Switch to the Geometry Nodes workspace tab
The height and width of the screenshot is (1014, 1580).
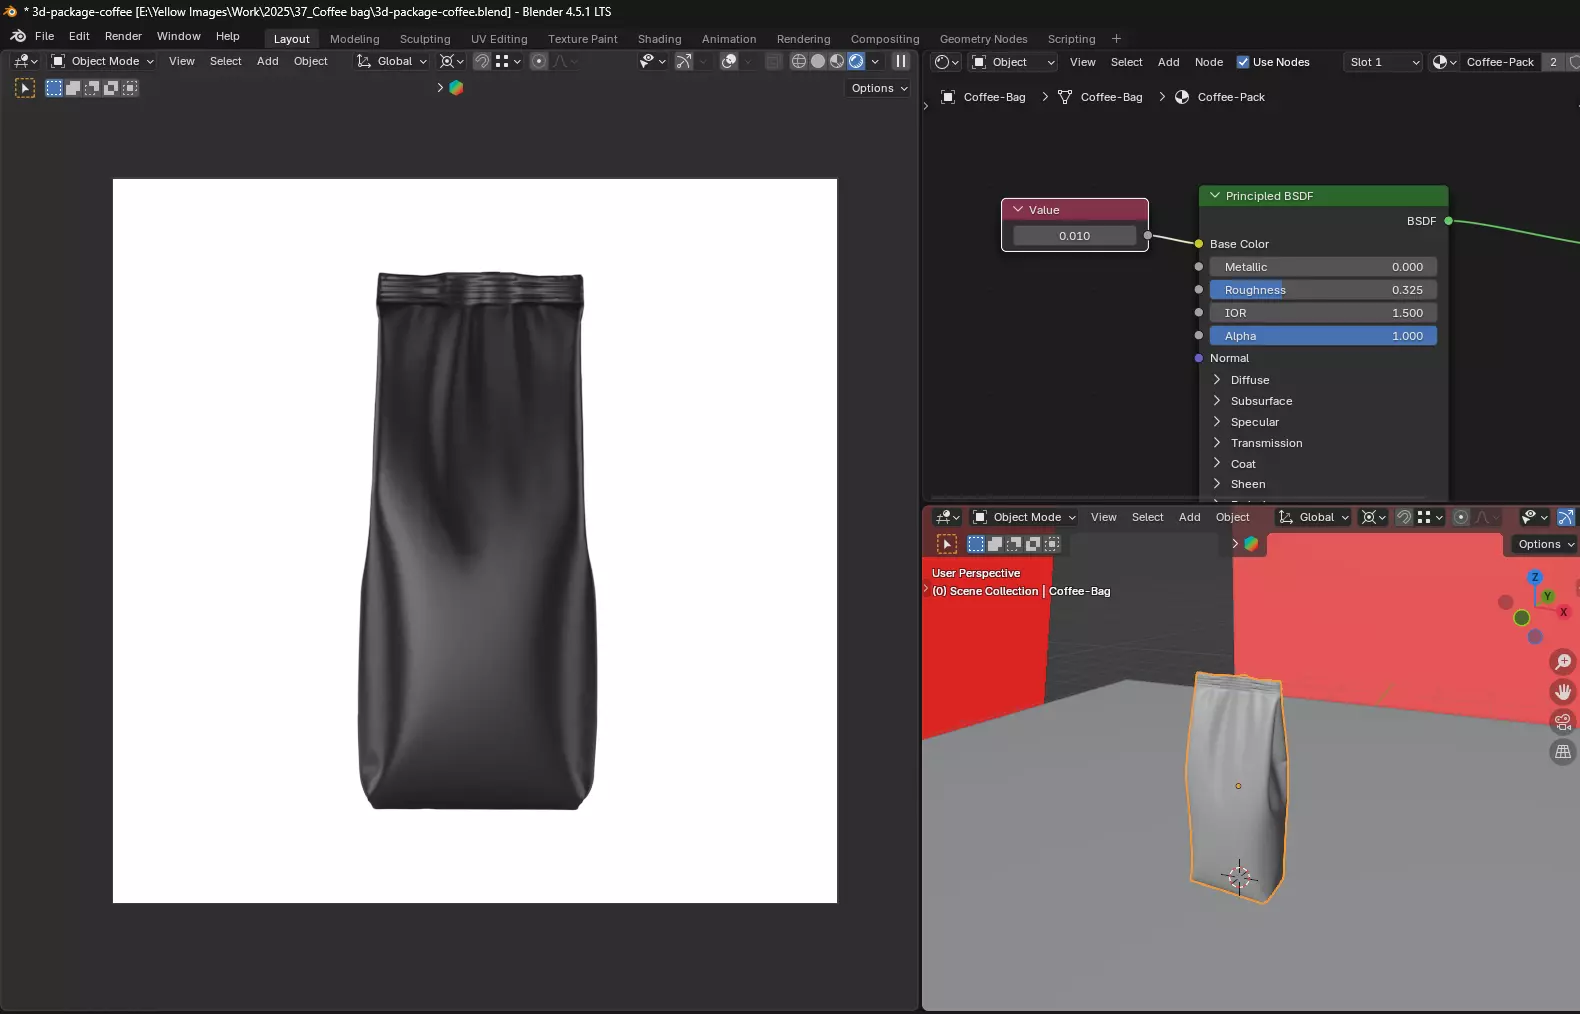click(984, 39)
